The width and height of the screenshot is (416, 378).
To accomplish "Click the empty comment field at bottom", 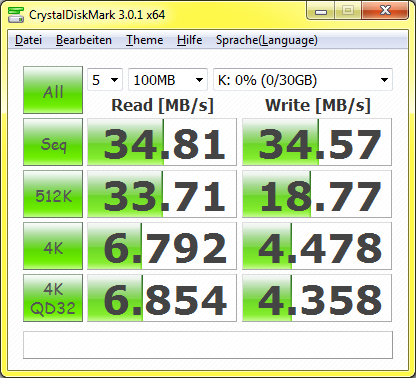I will tap(208, 345).
